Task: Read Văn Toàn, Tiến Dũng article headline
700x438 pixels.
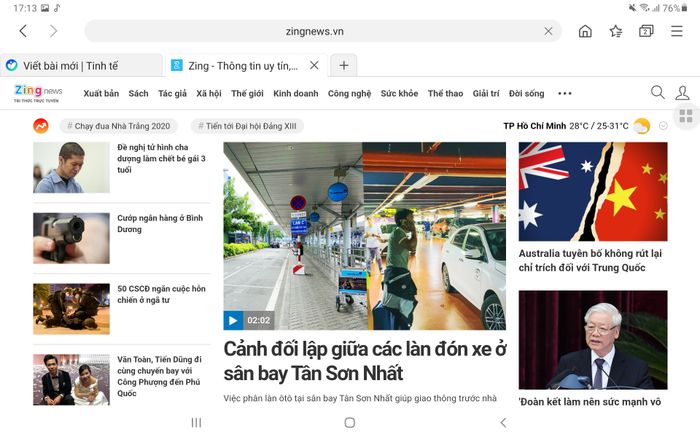Action: [x=159, y=376]
